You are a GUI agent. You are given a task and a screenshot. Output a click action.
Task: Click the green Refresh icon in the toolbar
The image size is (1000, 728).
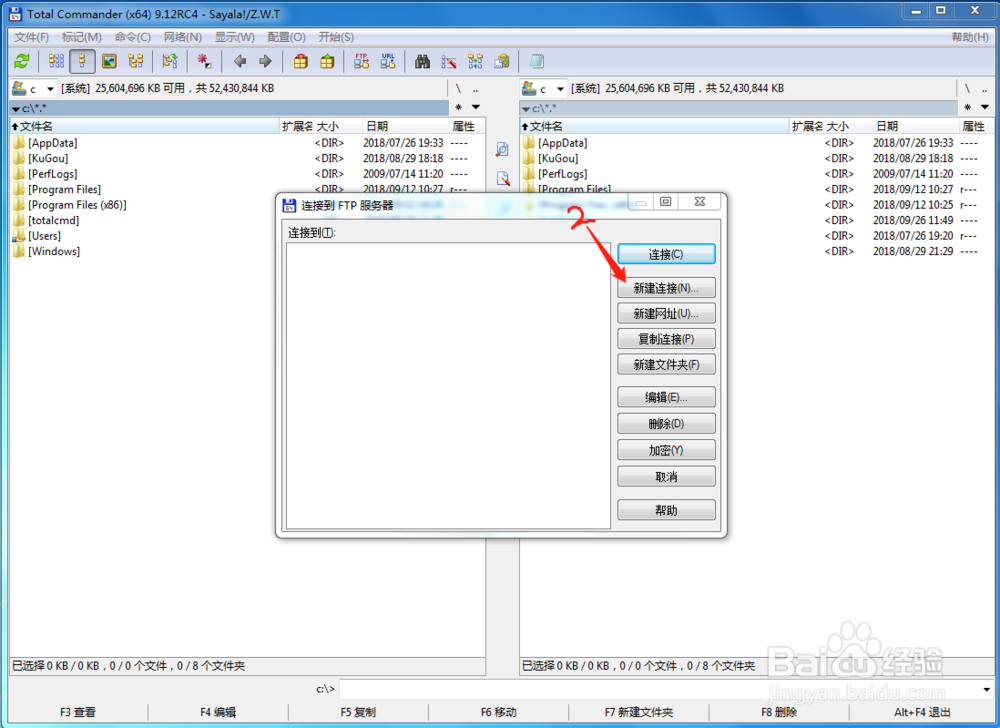pos(22,61)
